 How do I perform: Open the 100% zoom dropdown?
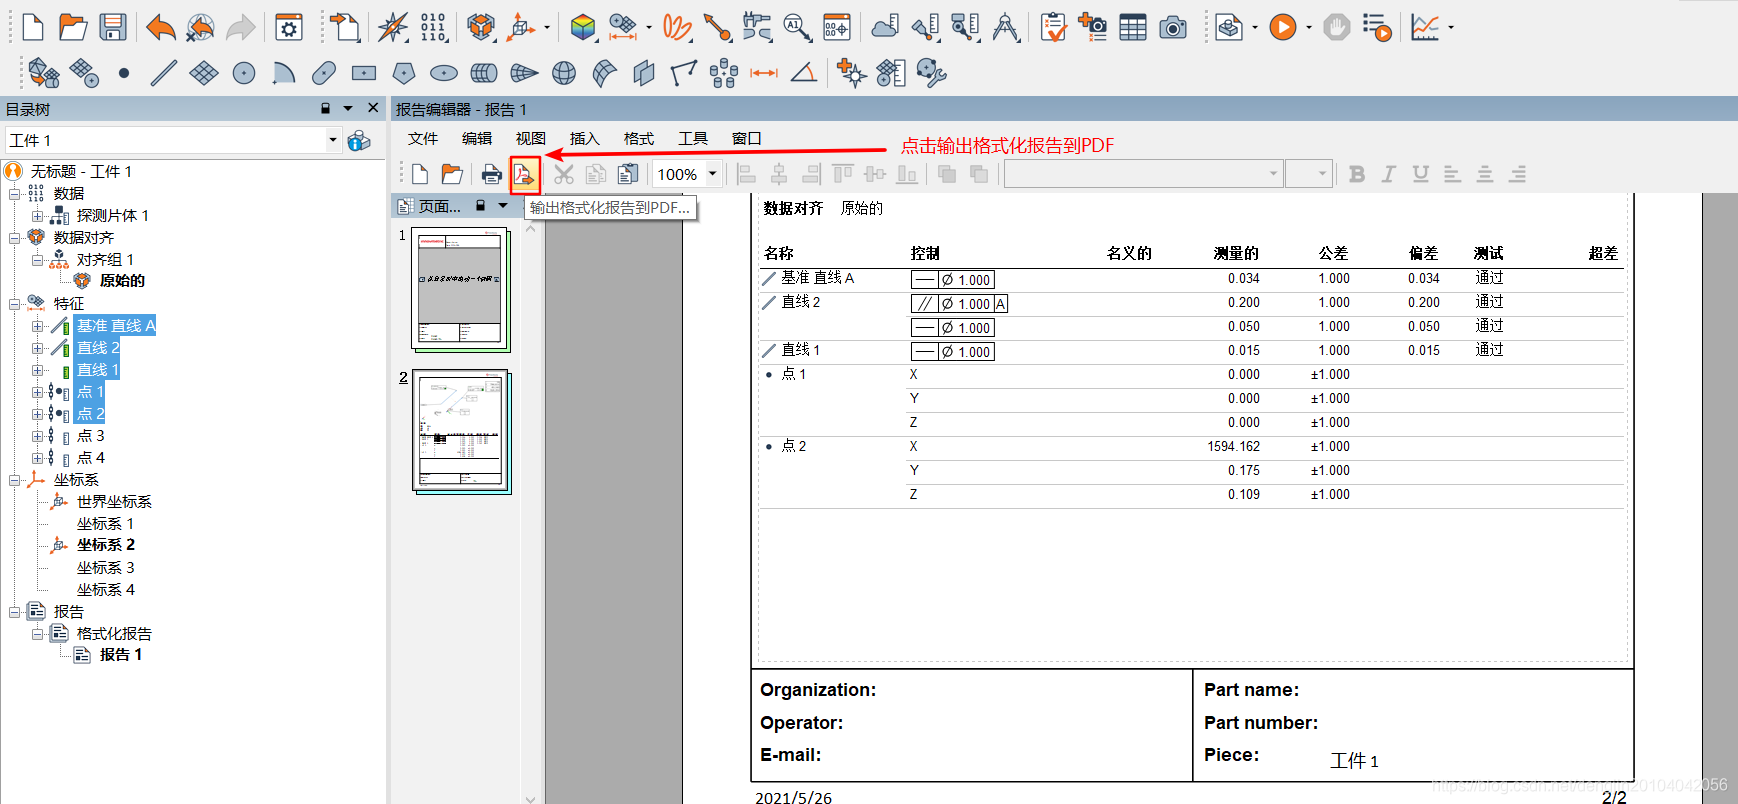coord(712,174)
